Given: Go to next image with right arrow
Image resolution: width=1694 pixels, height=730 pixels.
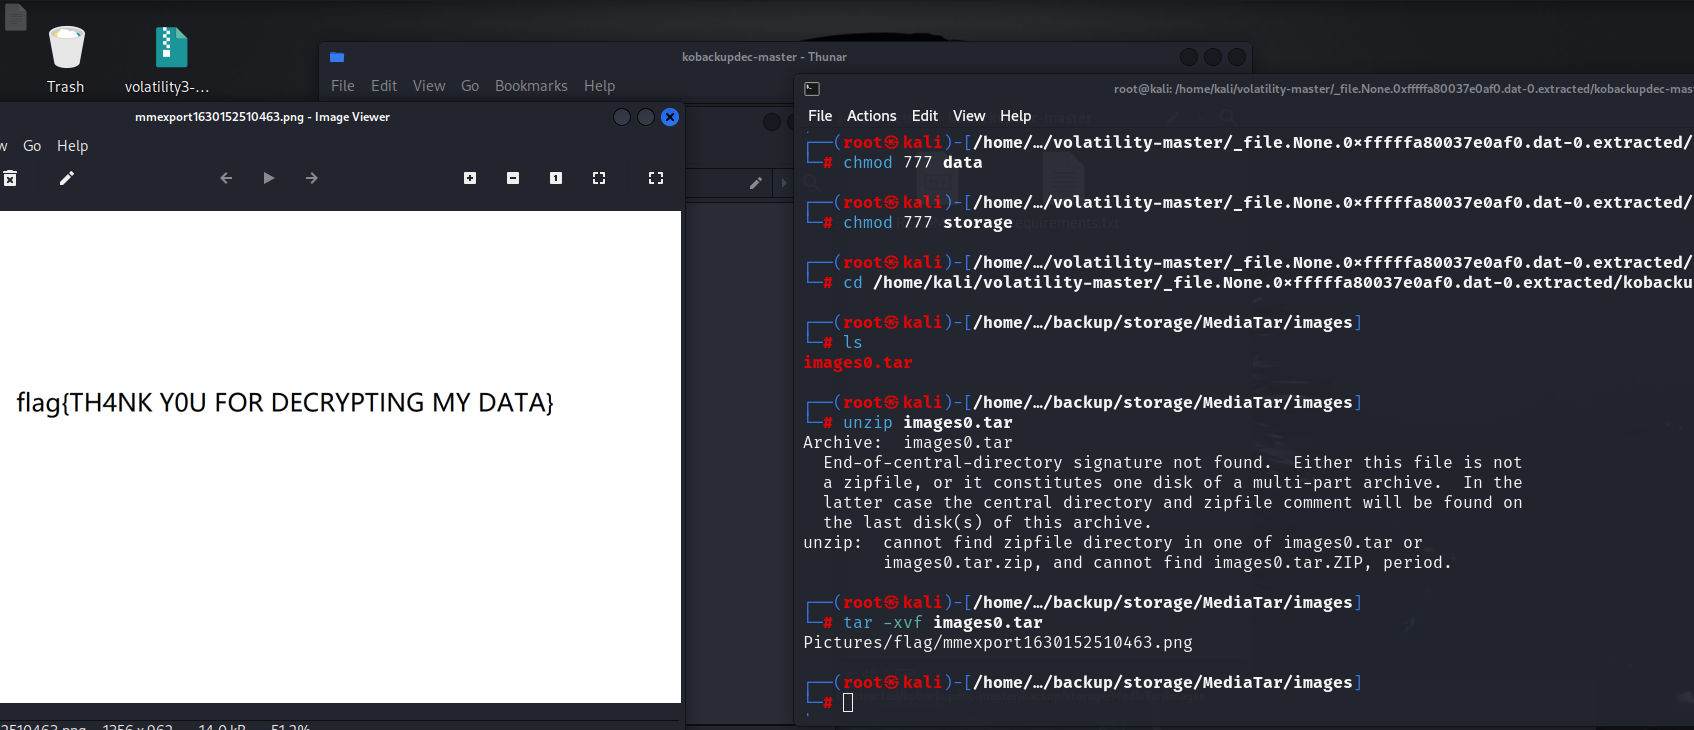Looking at the screenshot, I should pos(312,178).
